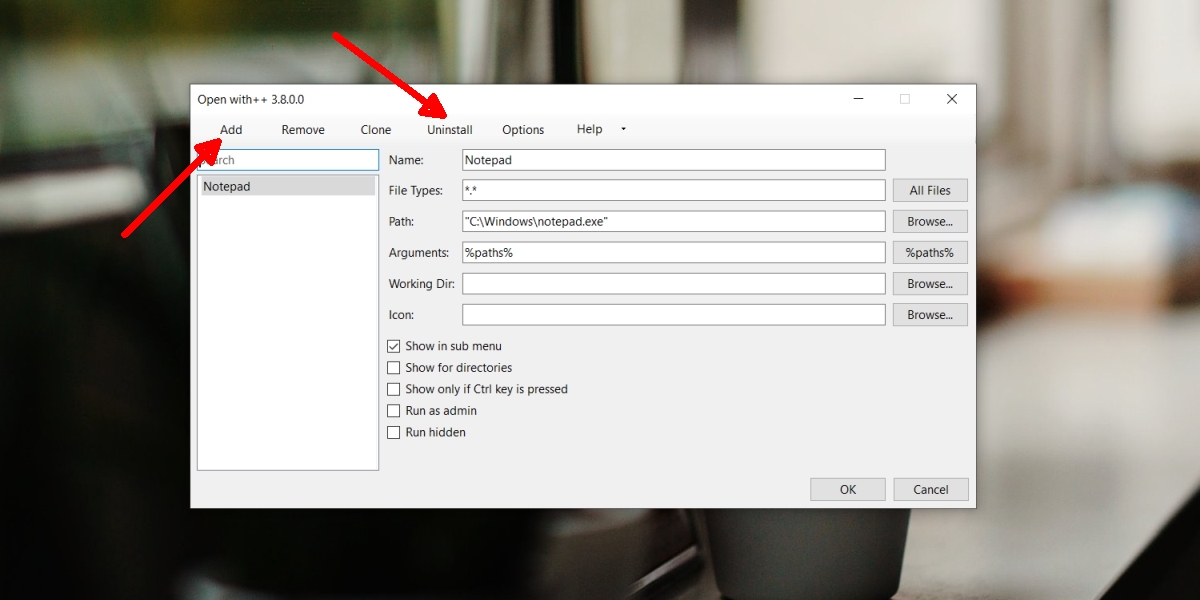Enable Show for directories
1200x600 pixels.
click(x=393, y=368)
